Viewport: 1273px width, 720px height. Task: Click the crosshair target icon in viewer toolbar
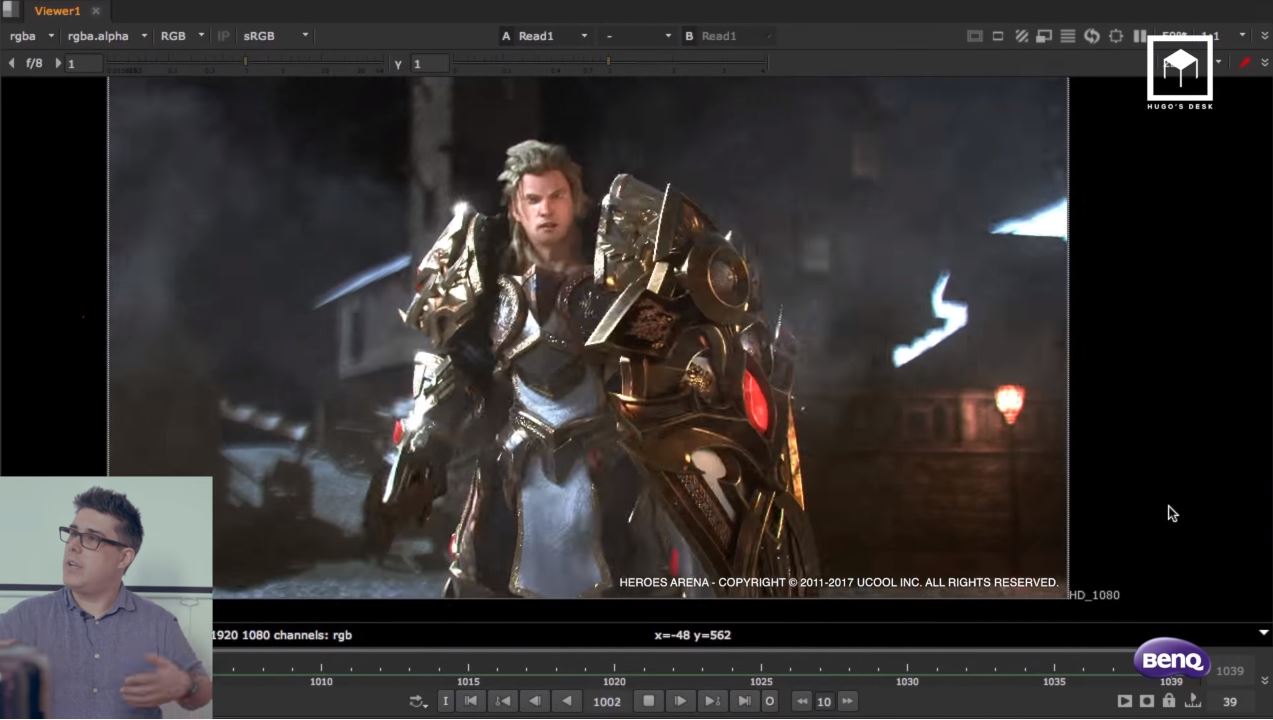tap(1116, 36)
